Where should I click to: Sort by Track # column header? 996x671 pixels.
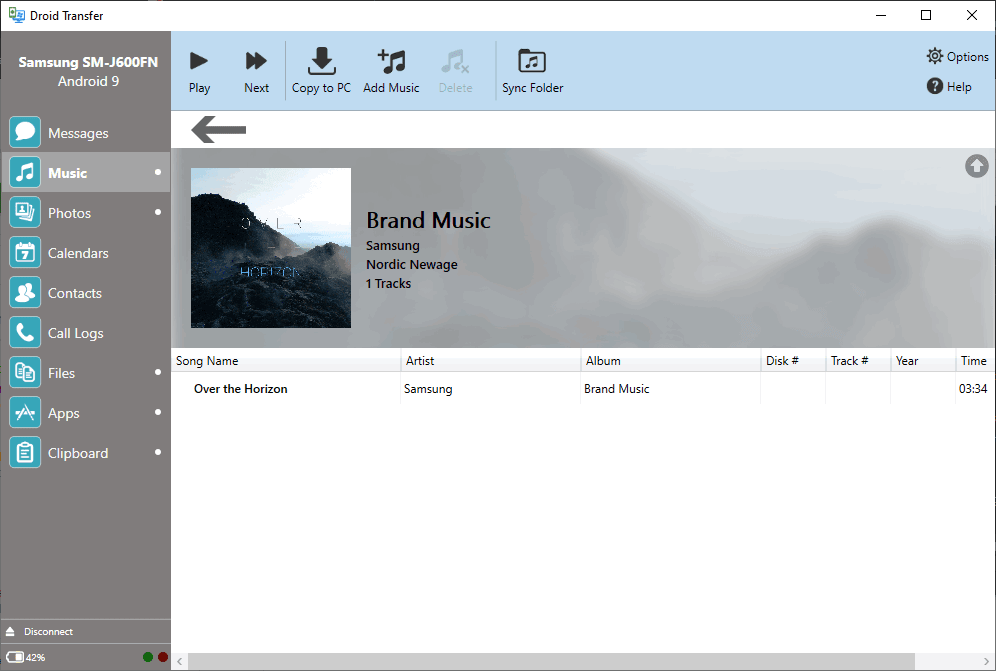(858, 361)
